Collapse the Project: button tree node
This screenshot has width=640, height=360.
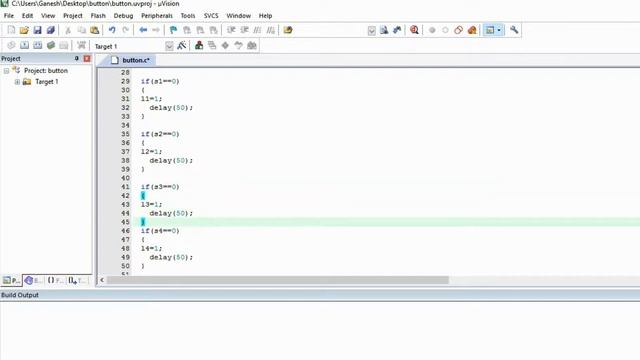pyautogui.click(x=7, y=71)
